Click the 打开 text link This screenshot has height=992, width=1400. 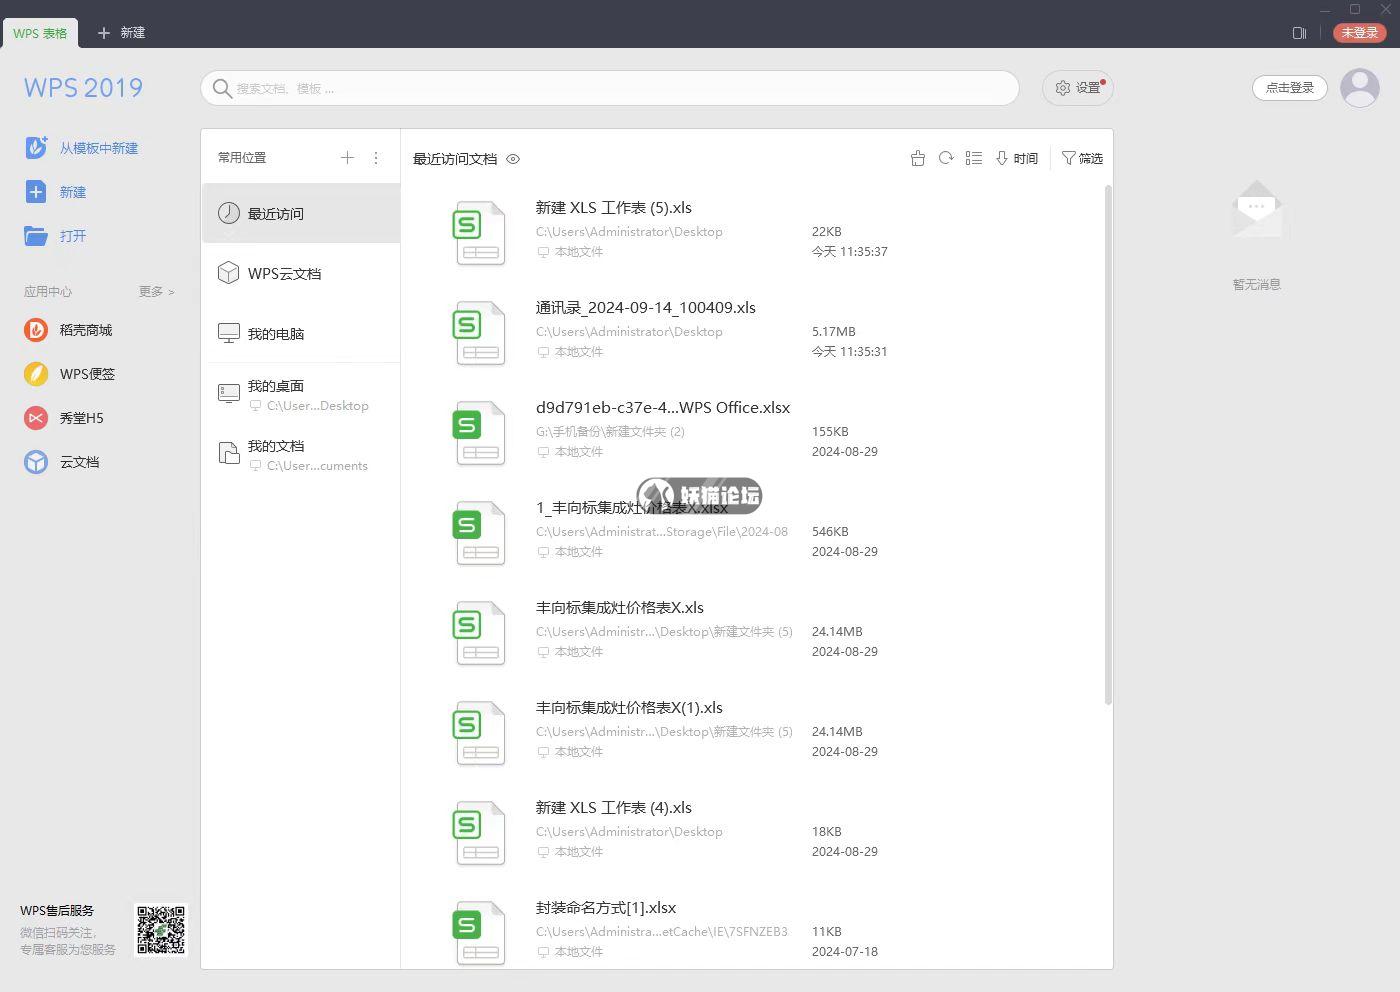(73, 236)
